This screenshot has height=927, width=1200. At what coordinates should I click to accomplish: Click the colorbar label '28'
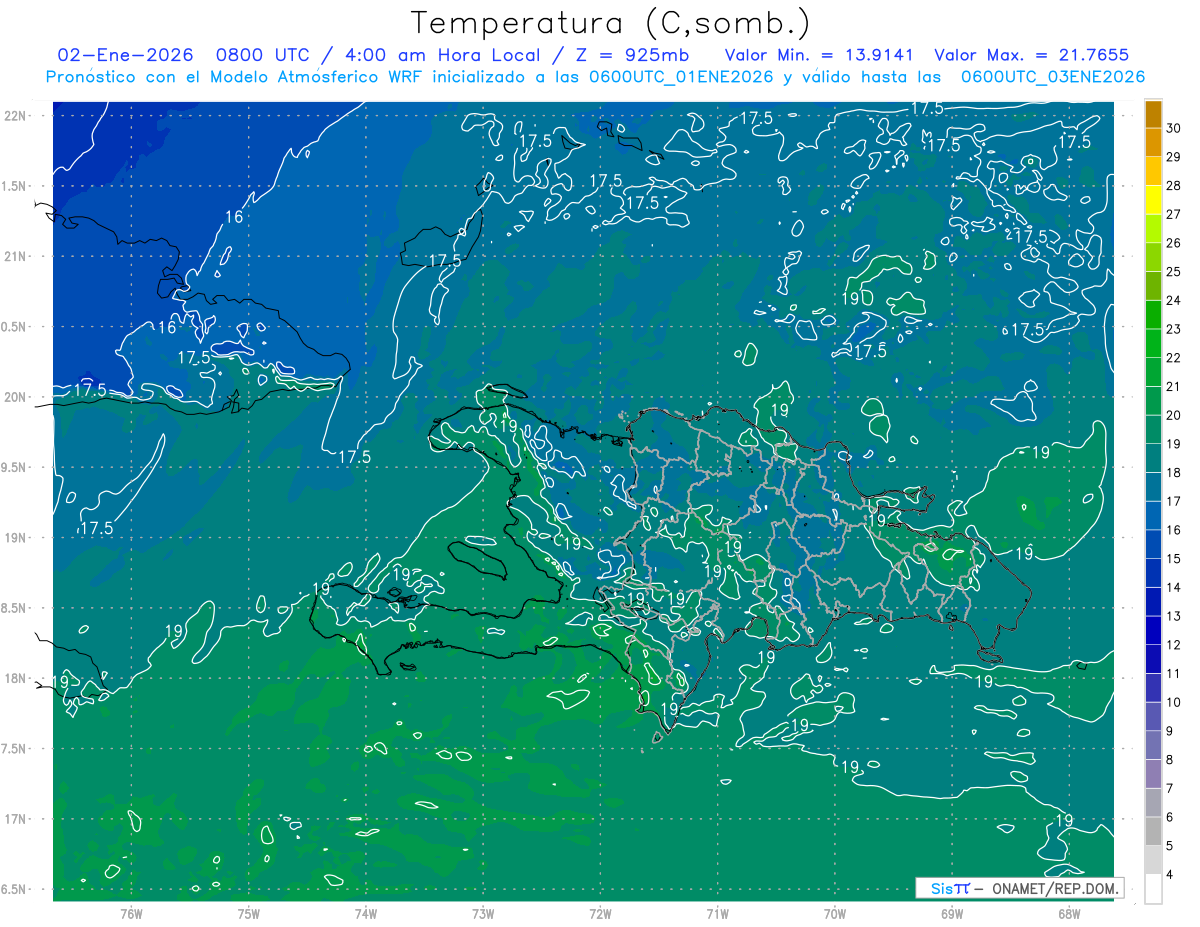(x=1174, y=185)
